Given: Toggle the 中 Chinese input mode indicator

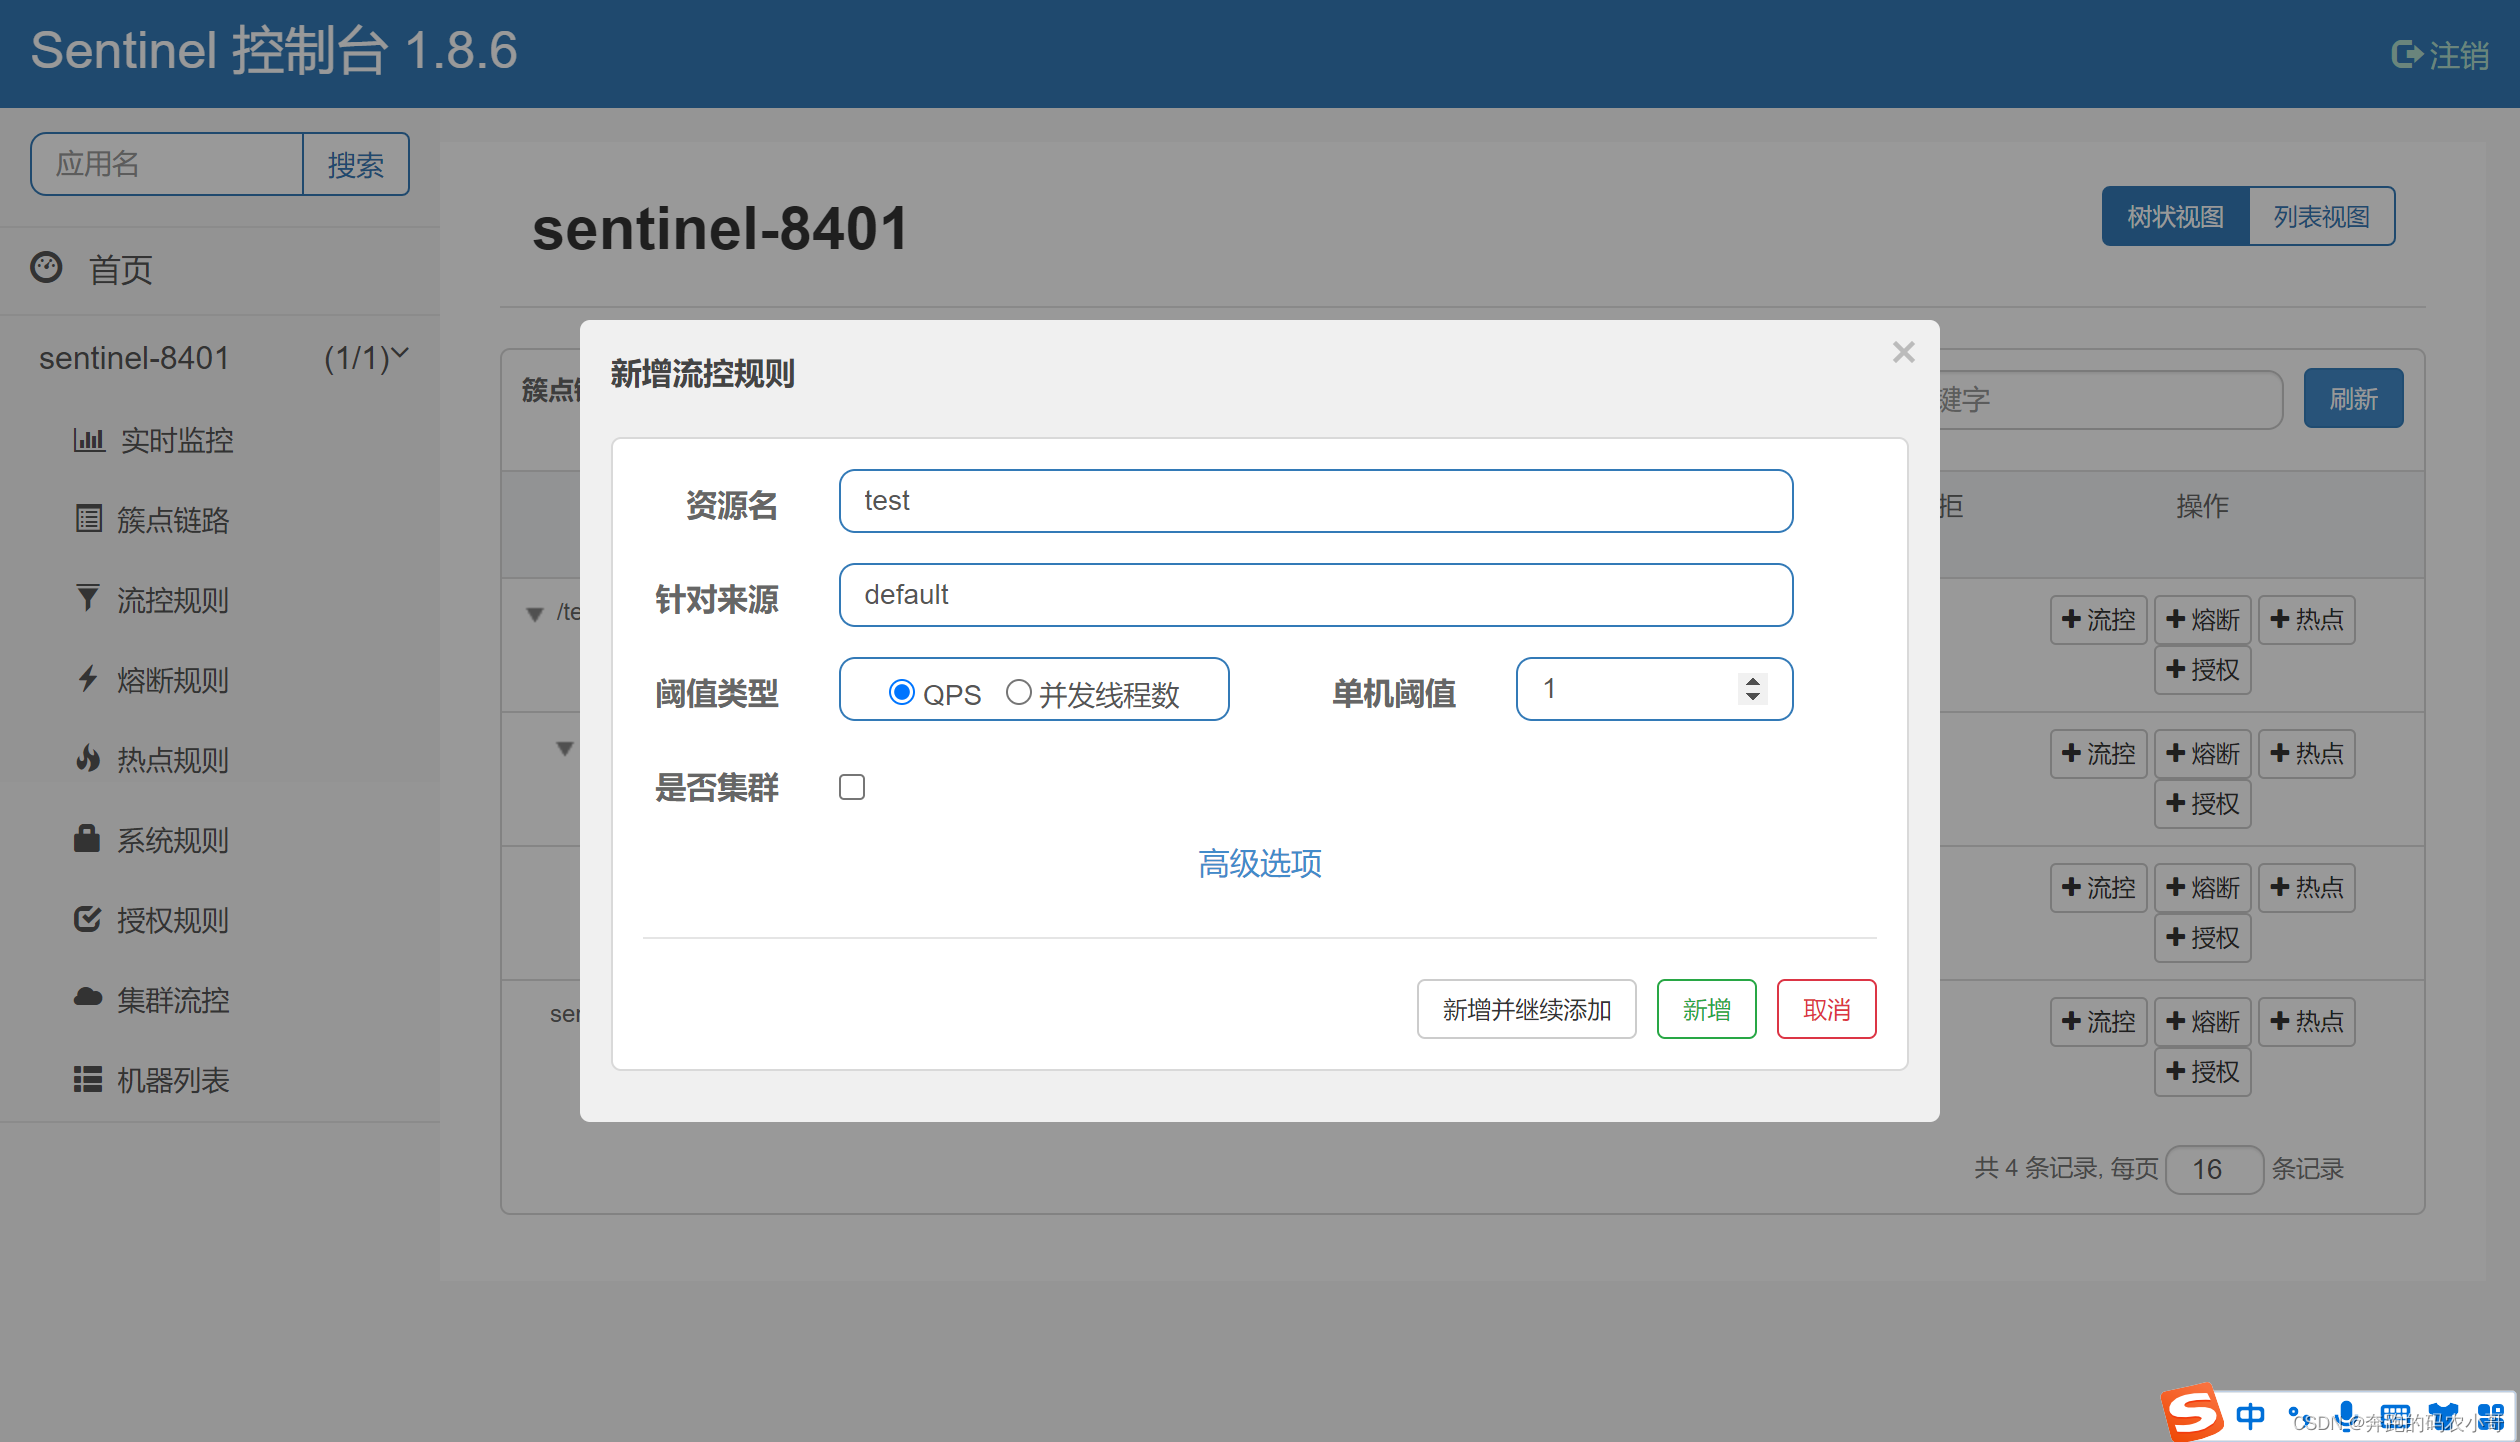Looking at the screenshot, I should [x=2250, y=1416].
